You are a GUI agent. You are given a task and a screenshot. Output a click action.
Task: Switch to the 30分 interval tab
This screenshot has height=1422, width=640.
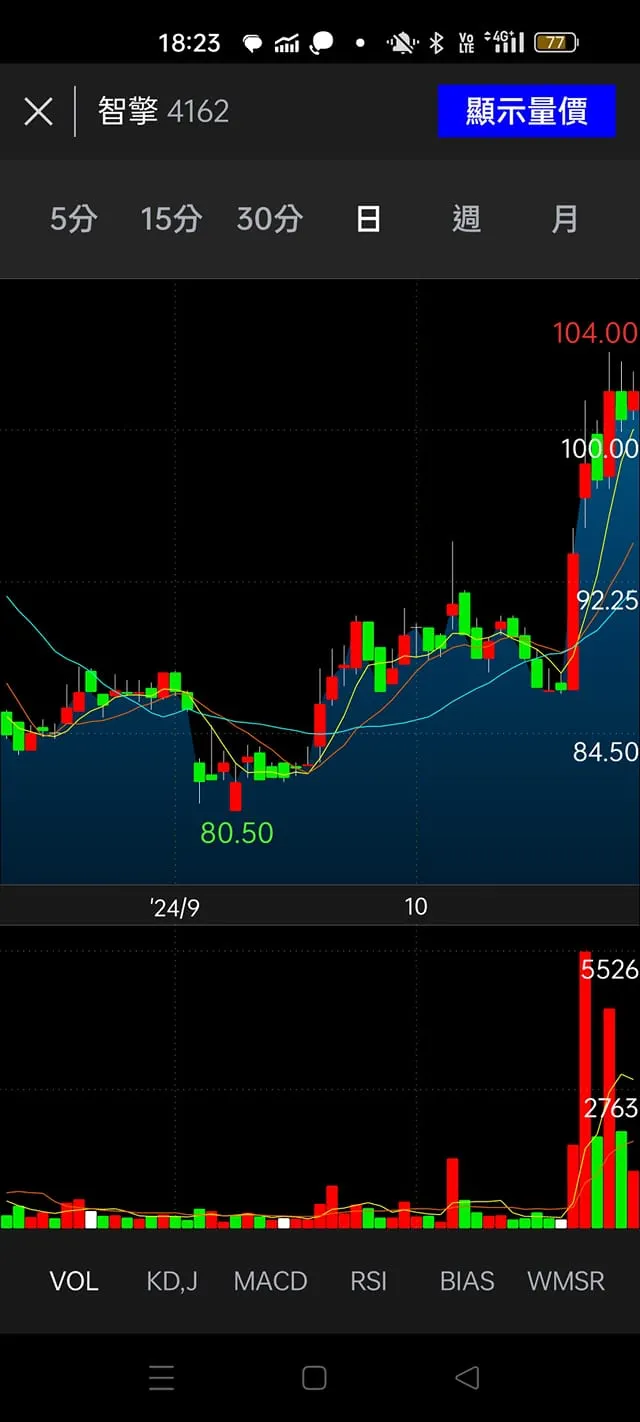click(x=269, y=219)
